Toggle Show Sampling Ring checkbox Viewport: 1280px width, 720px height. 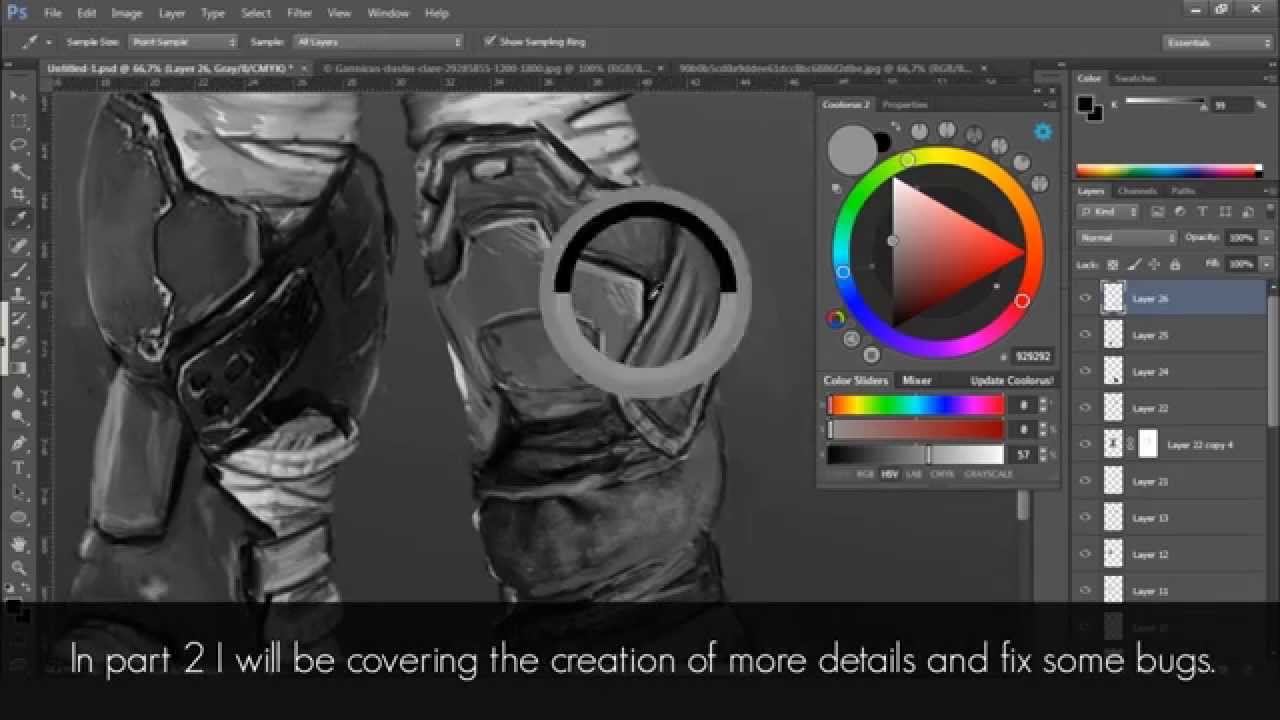pyautogui.click(x=490, y=41)
